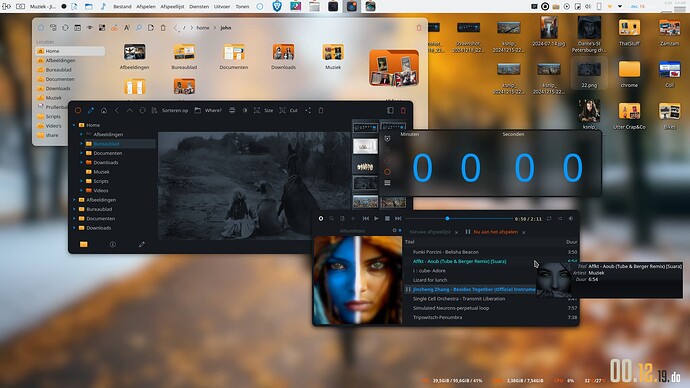This screenshot has height=388, width=690.
Task: Expand the Documenten subfolder under Home
Action: click(81, 153)
